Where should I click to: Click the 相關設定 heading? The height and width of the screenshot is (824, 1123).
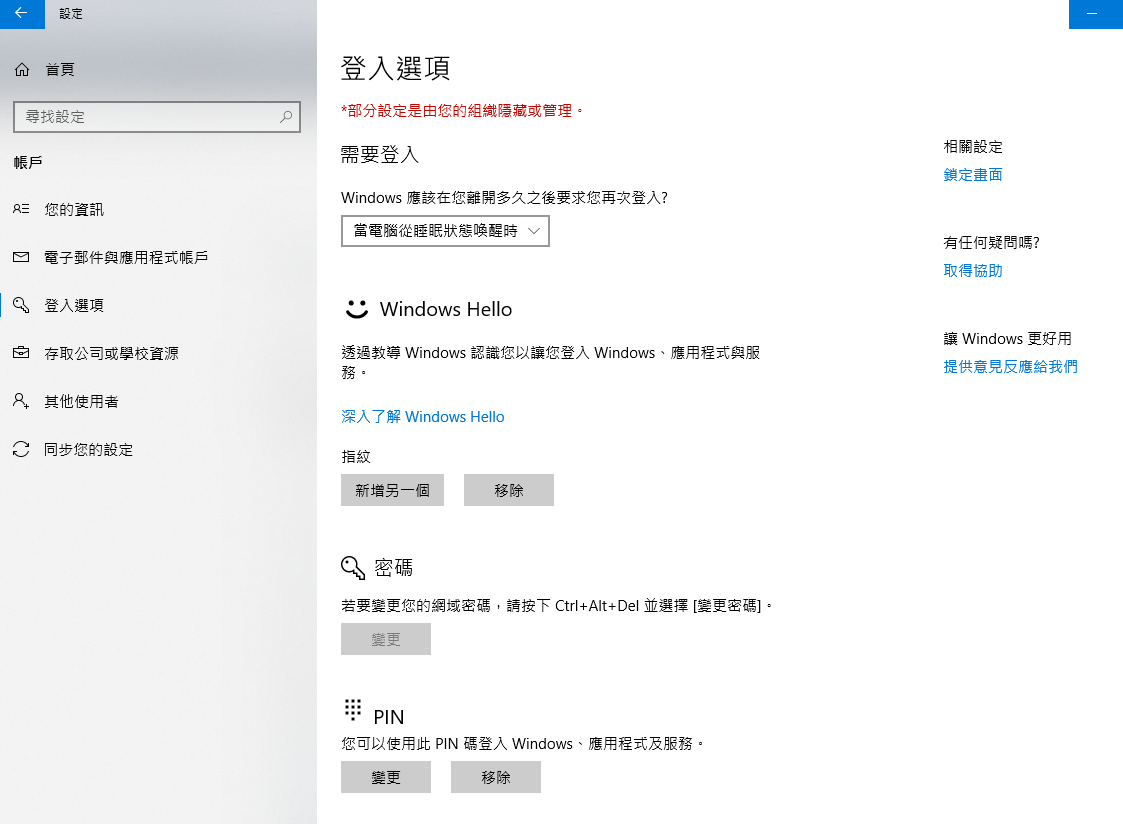973,147
